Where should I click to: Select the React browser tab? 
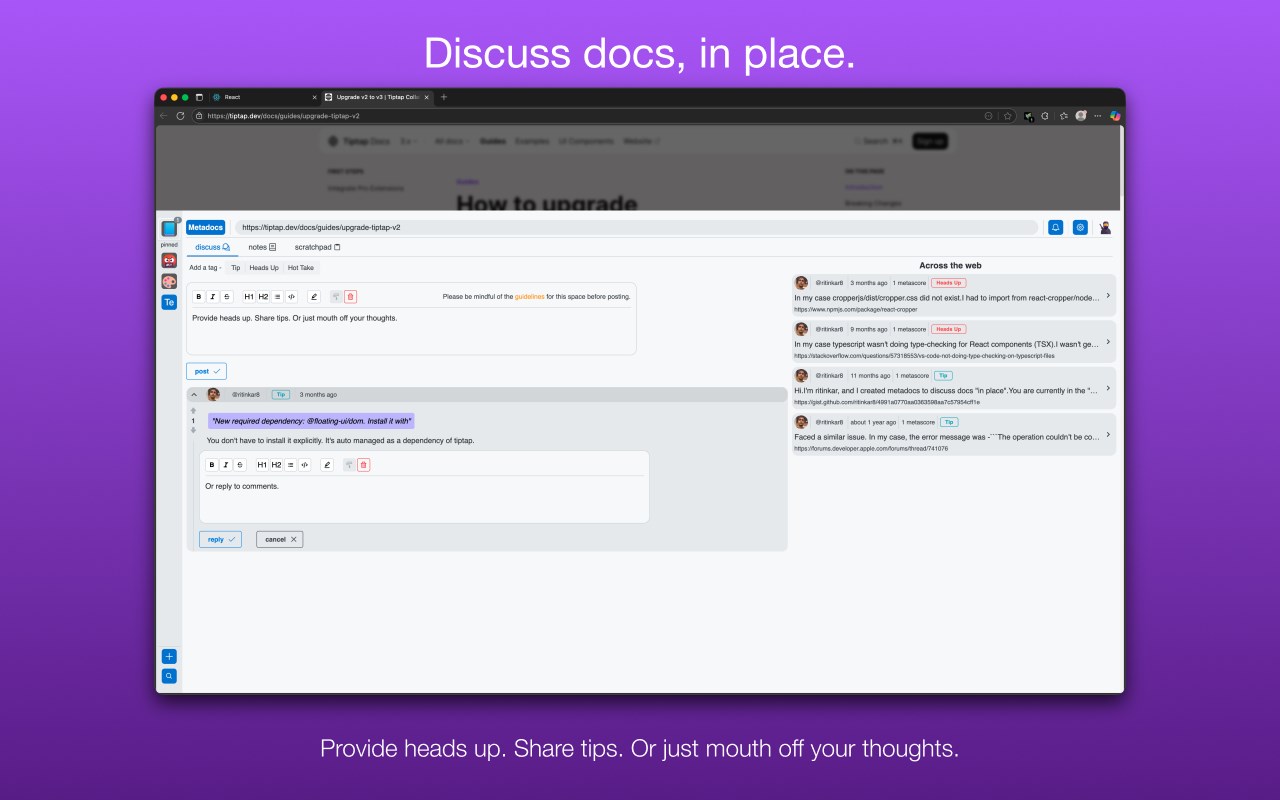tap(264, 97)
